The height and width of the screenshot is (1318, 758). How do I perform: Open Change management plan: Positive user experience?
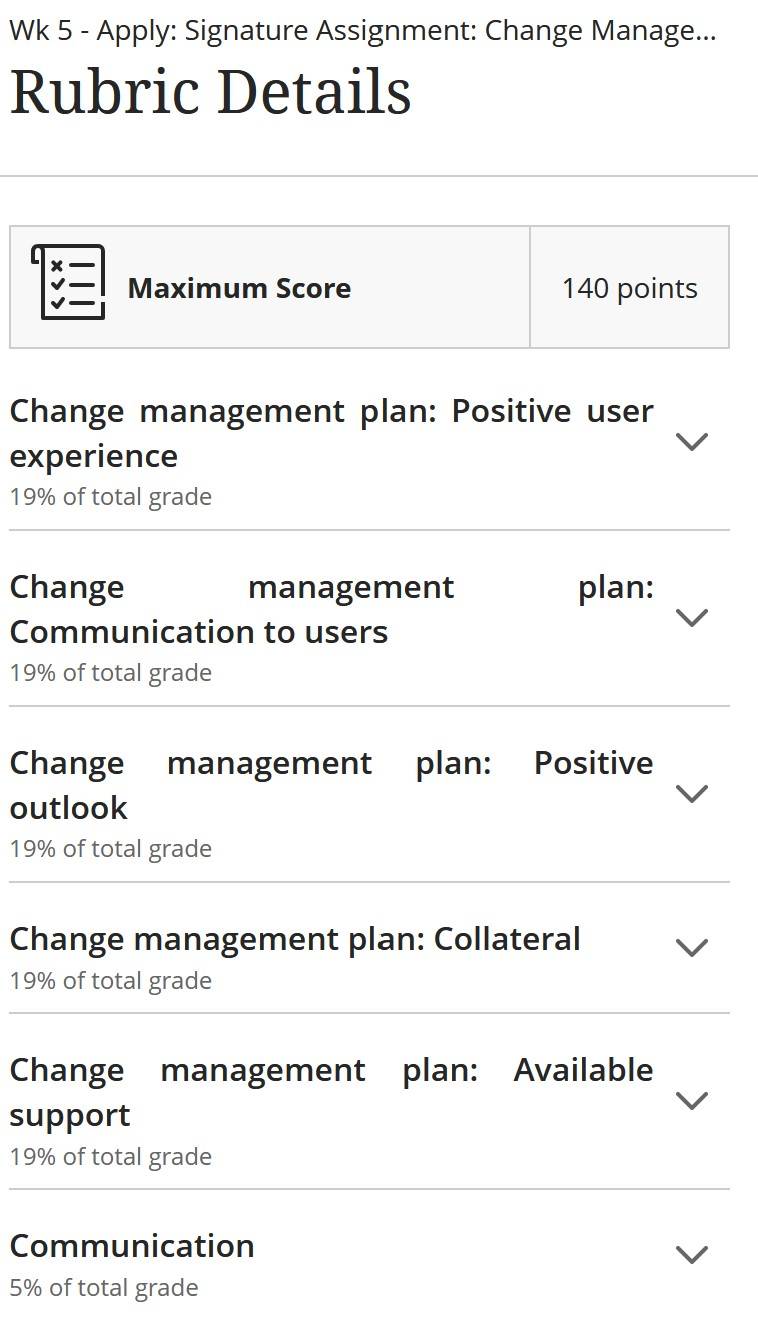(331, 433)
